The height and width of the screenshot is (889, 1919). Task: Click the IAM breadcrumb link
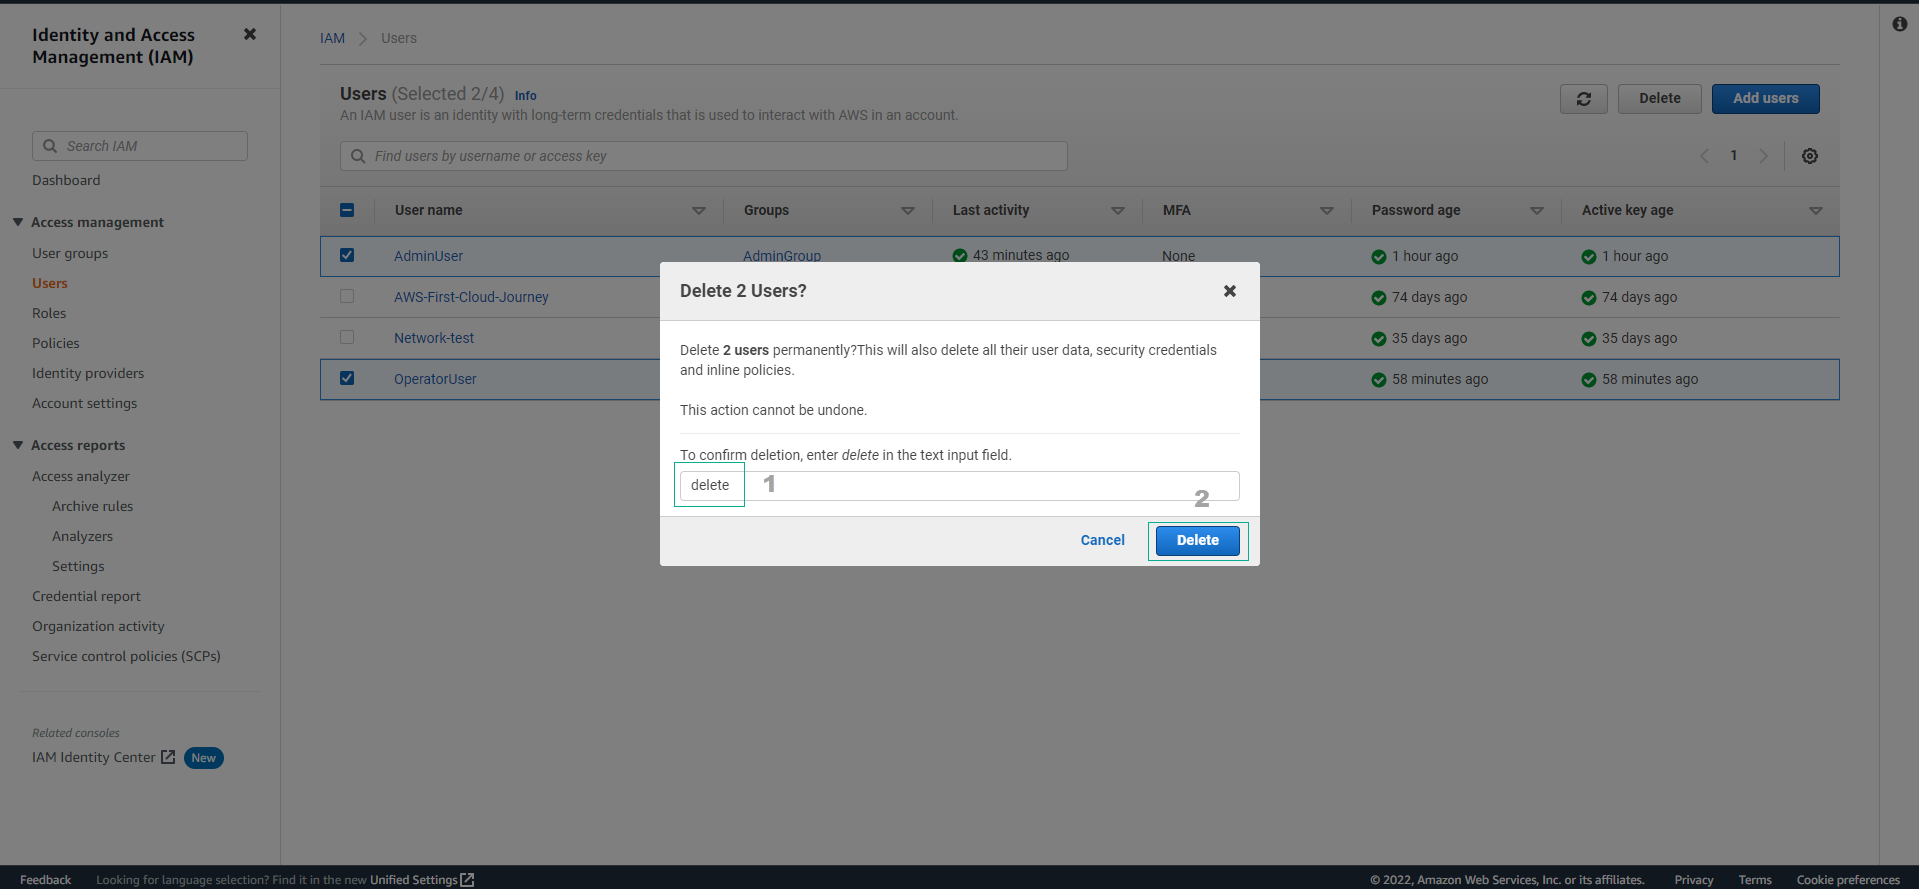point(332,38)
